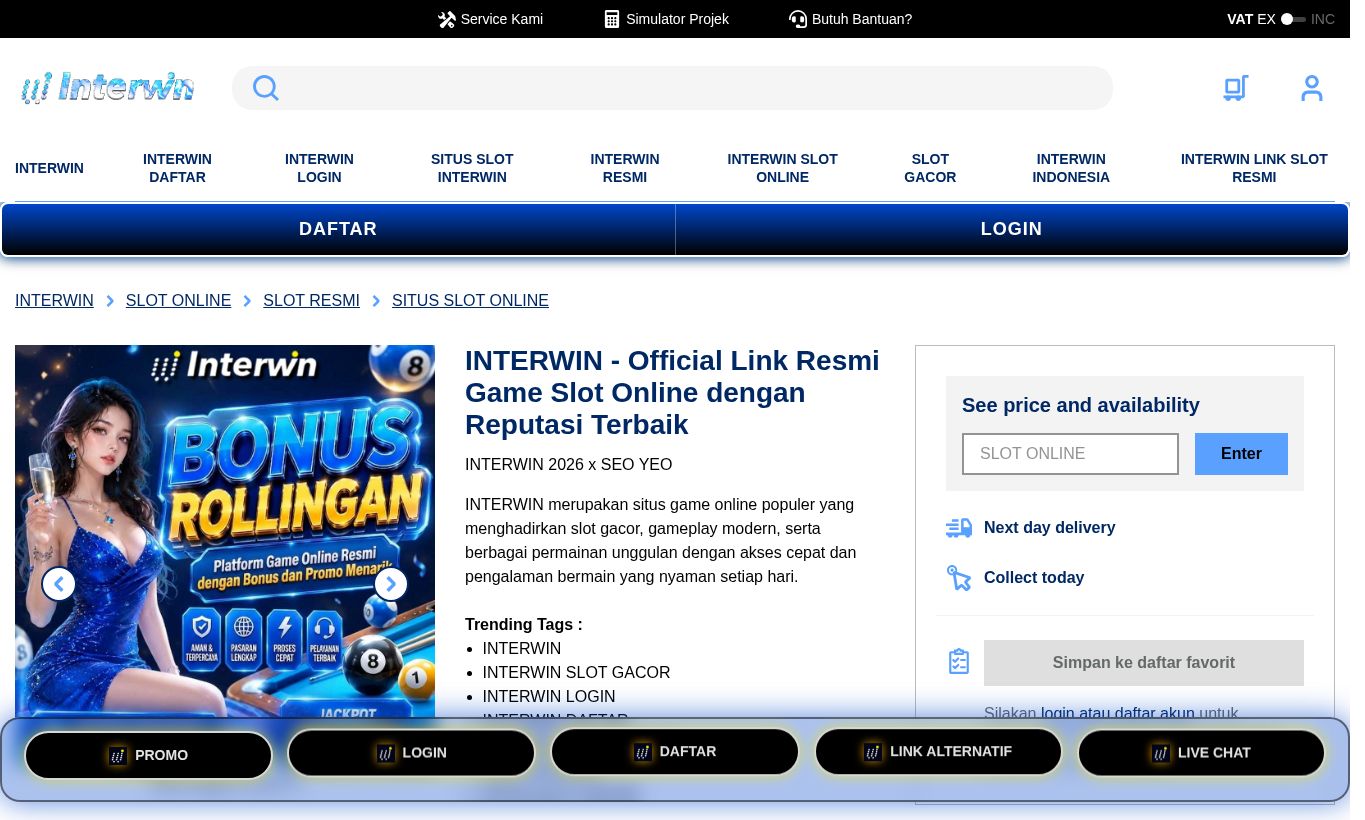Follow the SLOT ONLINE breadcrumb link

178,301
